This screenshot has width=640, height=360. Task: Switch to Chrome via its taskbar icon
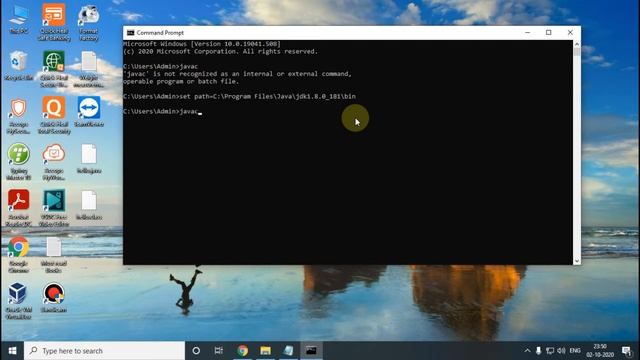[x=242, y=351]
